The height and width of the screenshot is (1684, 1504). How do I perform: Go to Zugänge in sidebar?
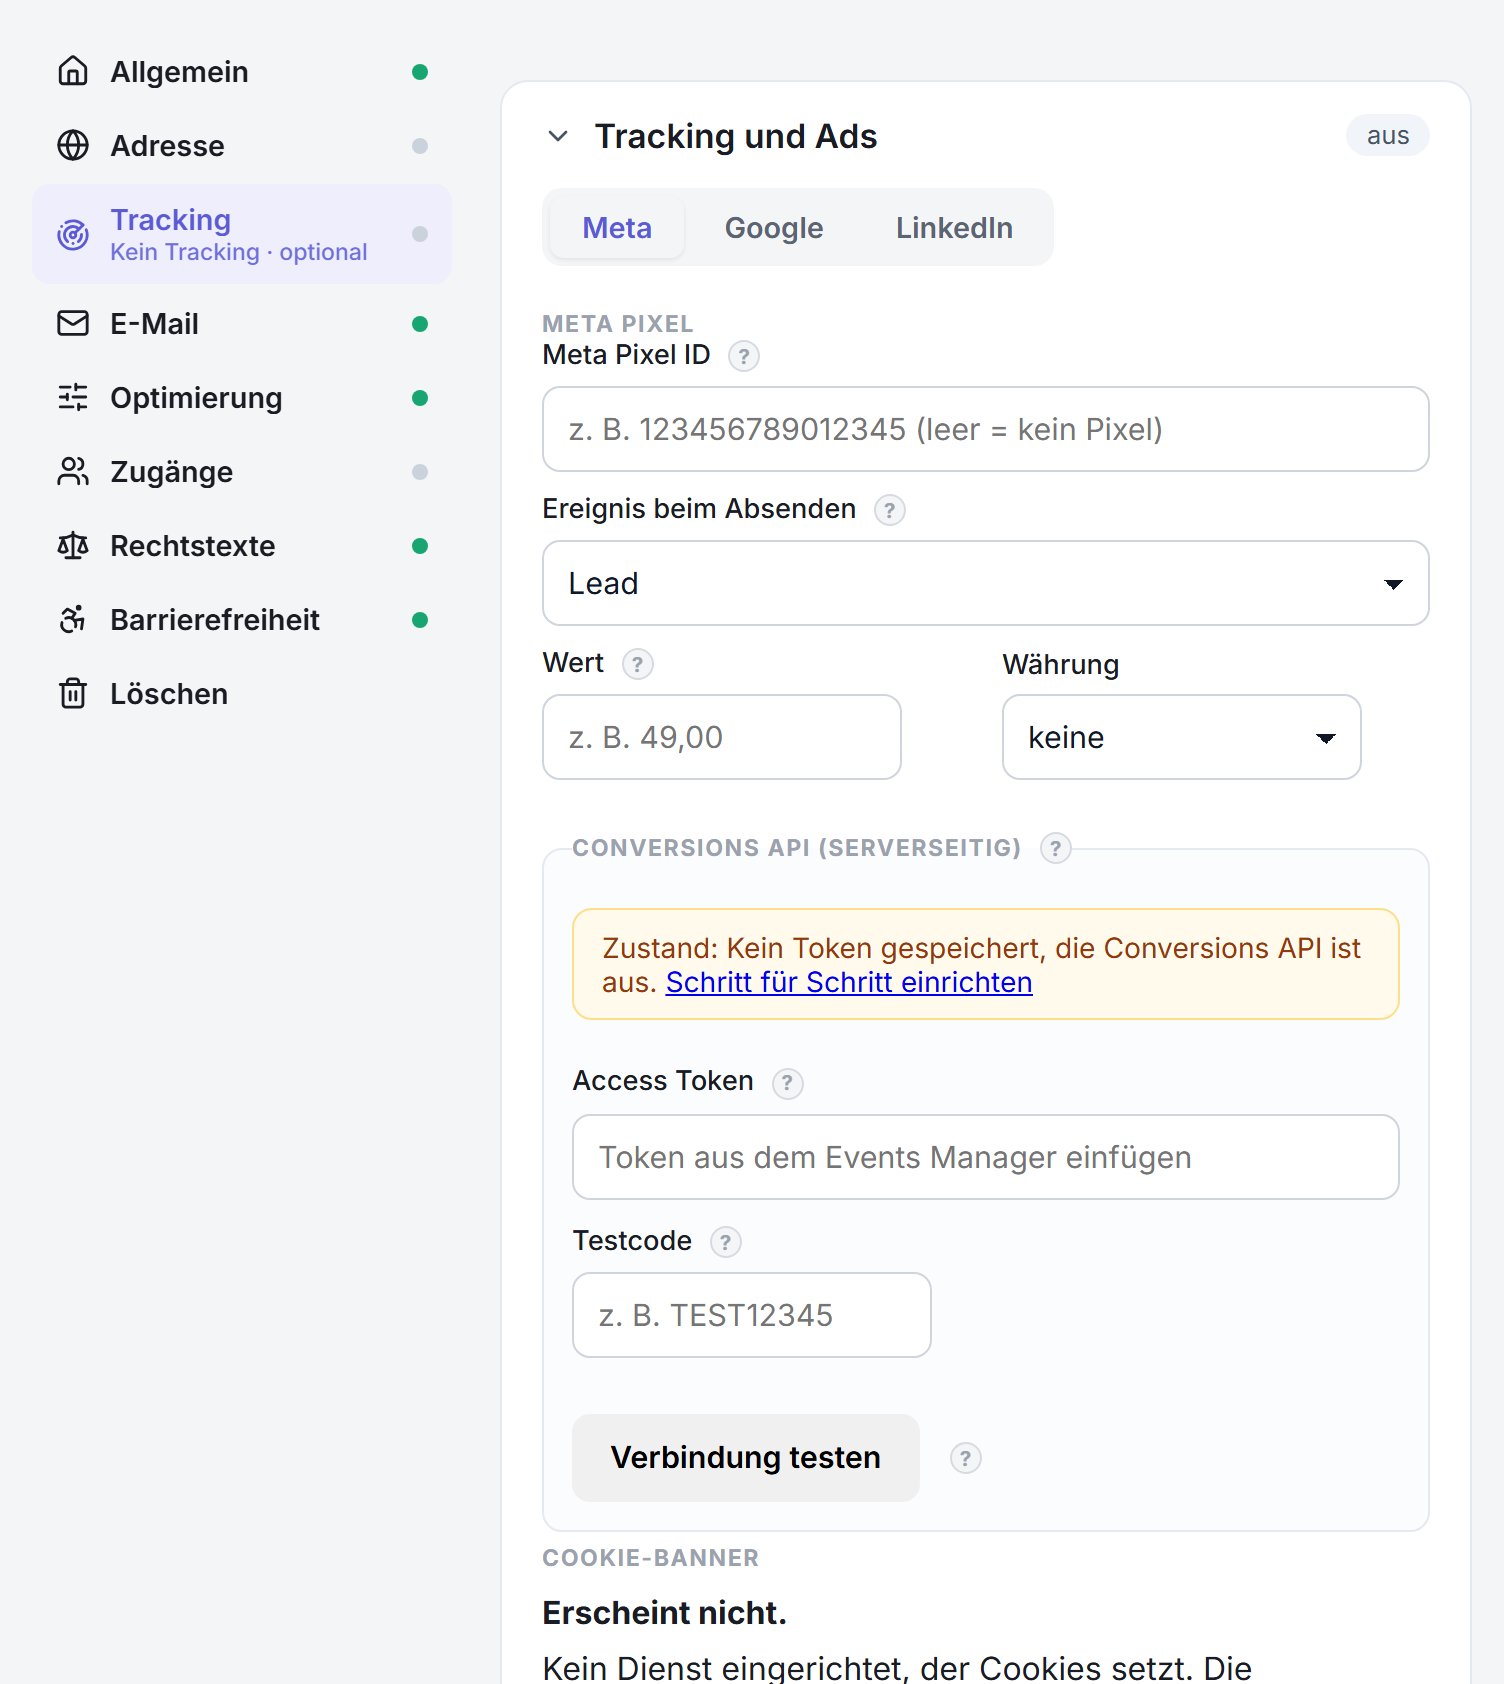pos(242,472)
